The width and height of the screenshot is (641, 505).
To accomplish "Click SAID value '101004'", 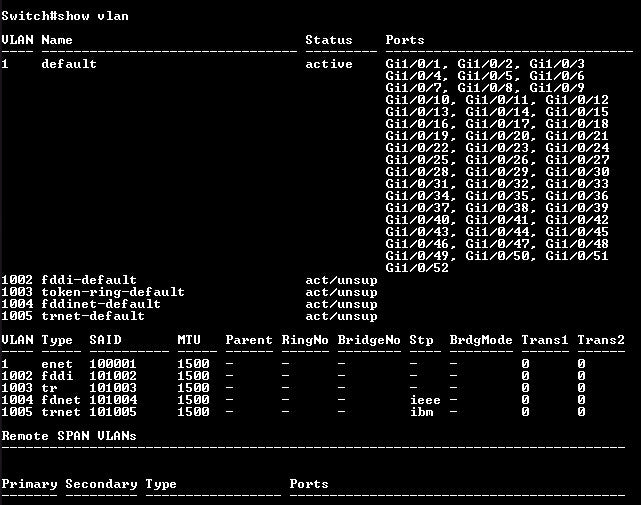I will pyautogui.click(x=113, y=400).
